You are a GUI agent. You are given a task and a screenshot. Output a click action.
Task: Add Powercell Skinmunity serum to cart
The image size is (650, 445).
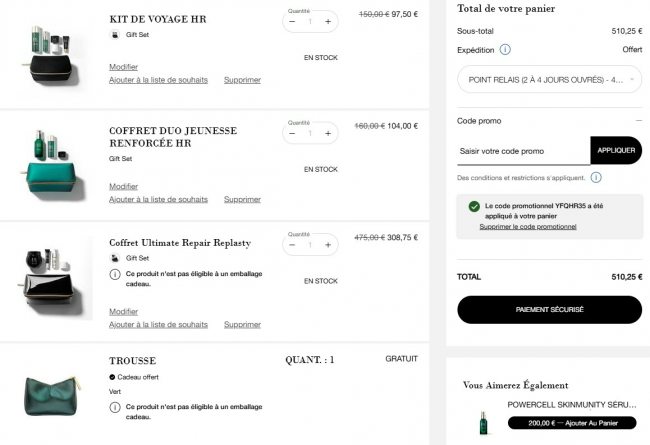point(572,423)
